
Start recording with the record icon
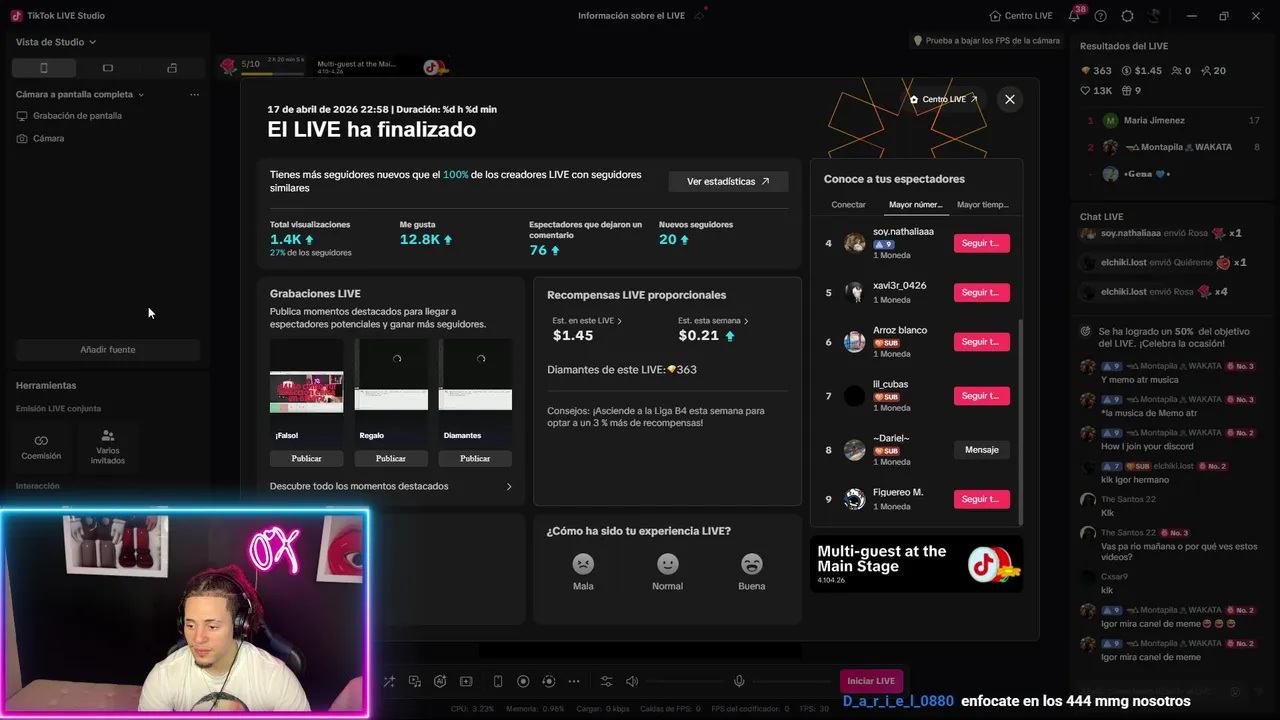tap(523, 681)
